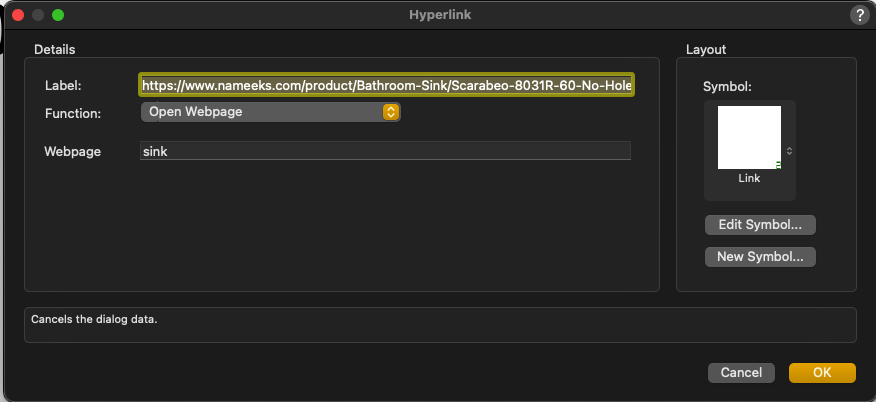Click the "Details" group heading
Image resolution: width=876 pixels, height=402 pixels.
pos(55,49)
